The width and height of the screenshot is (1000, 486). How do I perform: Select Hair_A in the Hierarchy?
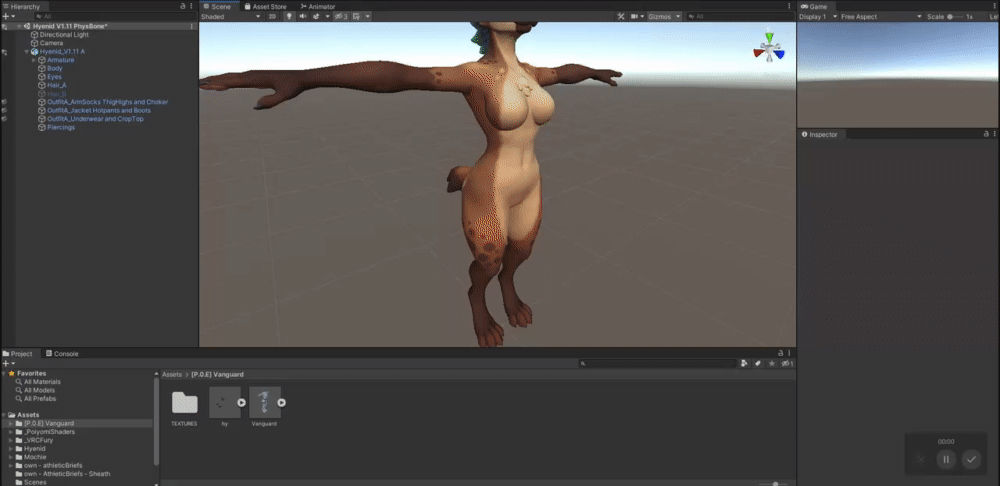coord(56,85)
